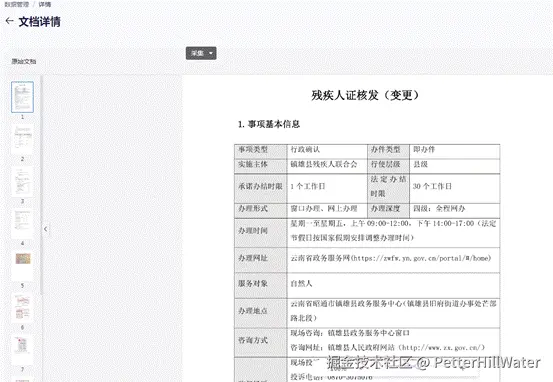This screenshot has height=382, width=553.
Task: Click the heading 1. 事项基本信息
Action: 269,124
